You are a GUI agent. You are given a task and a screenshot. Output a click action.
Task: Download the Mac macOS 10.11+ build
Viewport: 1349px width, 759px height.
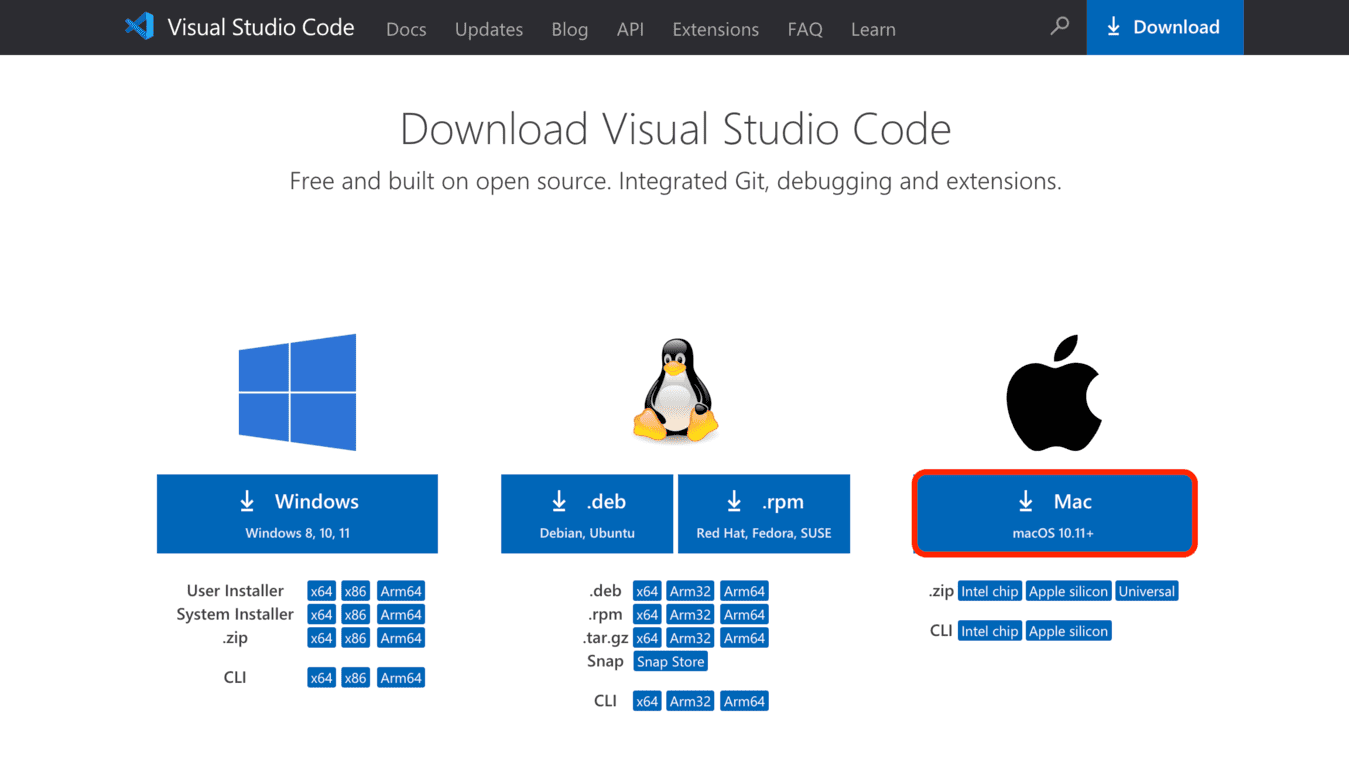[x=1054, y=514]
